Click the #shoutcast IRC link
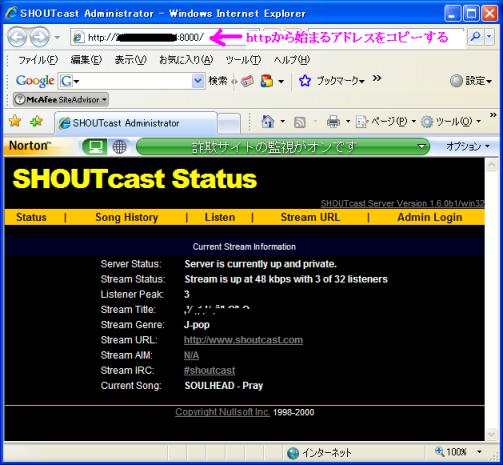Image resolution: width=503 pixels, height=465 pixels. click(x=209, y=370)
